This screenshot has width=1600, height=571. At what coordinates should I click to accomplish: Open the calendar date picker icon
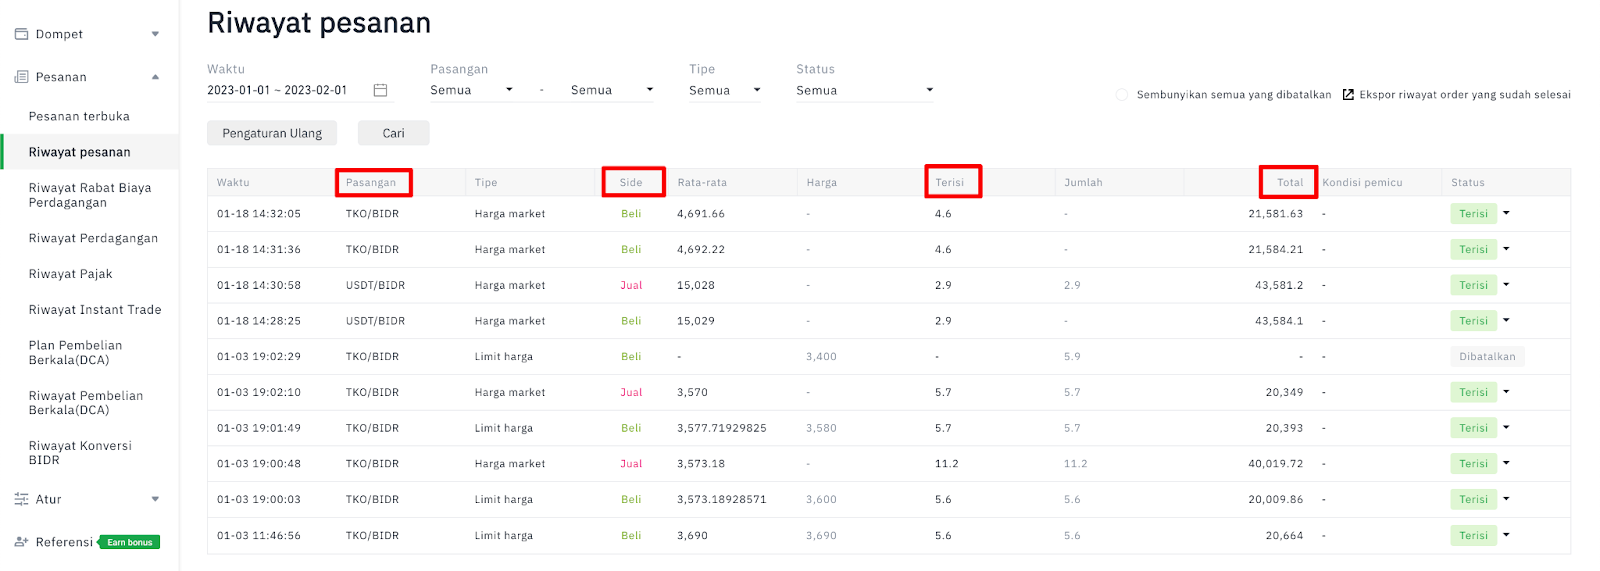(380, 90)
